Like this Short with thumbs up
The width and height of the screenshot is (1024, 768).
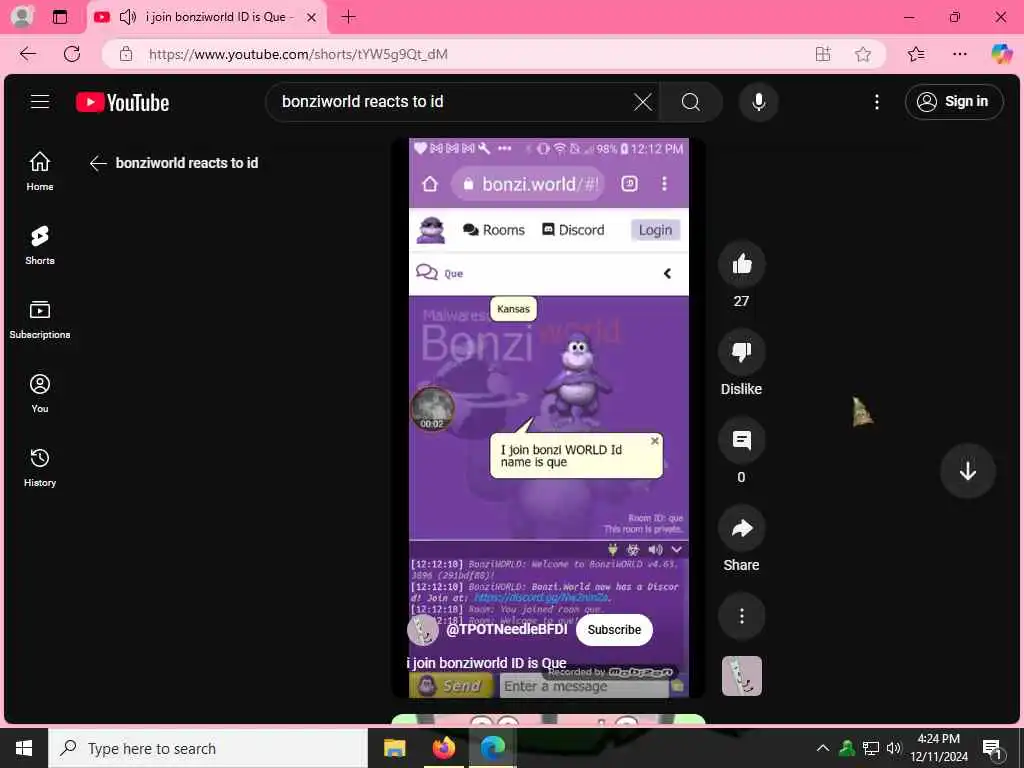pyautogui.click(x=741, y=264)
